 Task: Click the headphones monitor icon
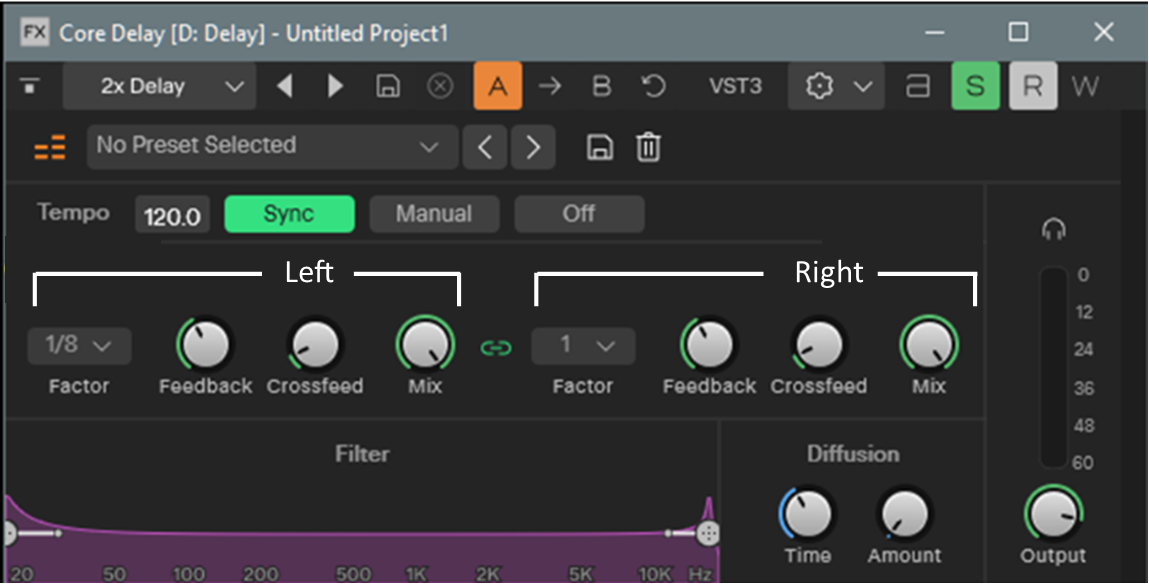(1053, 230)
